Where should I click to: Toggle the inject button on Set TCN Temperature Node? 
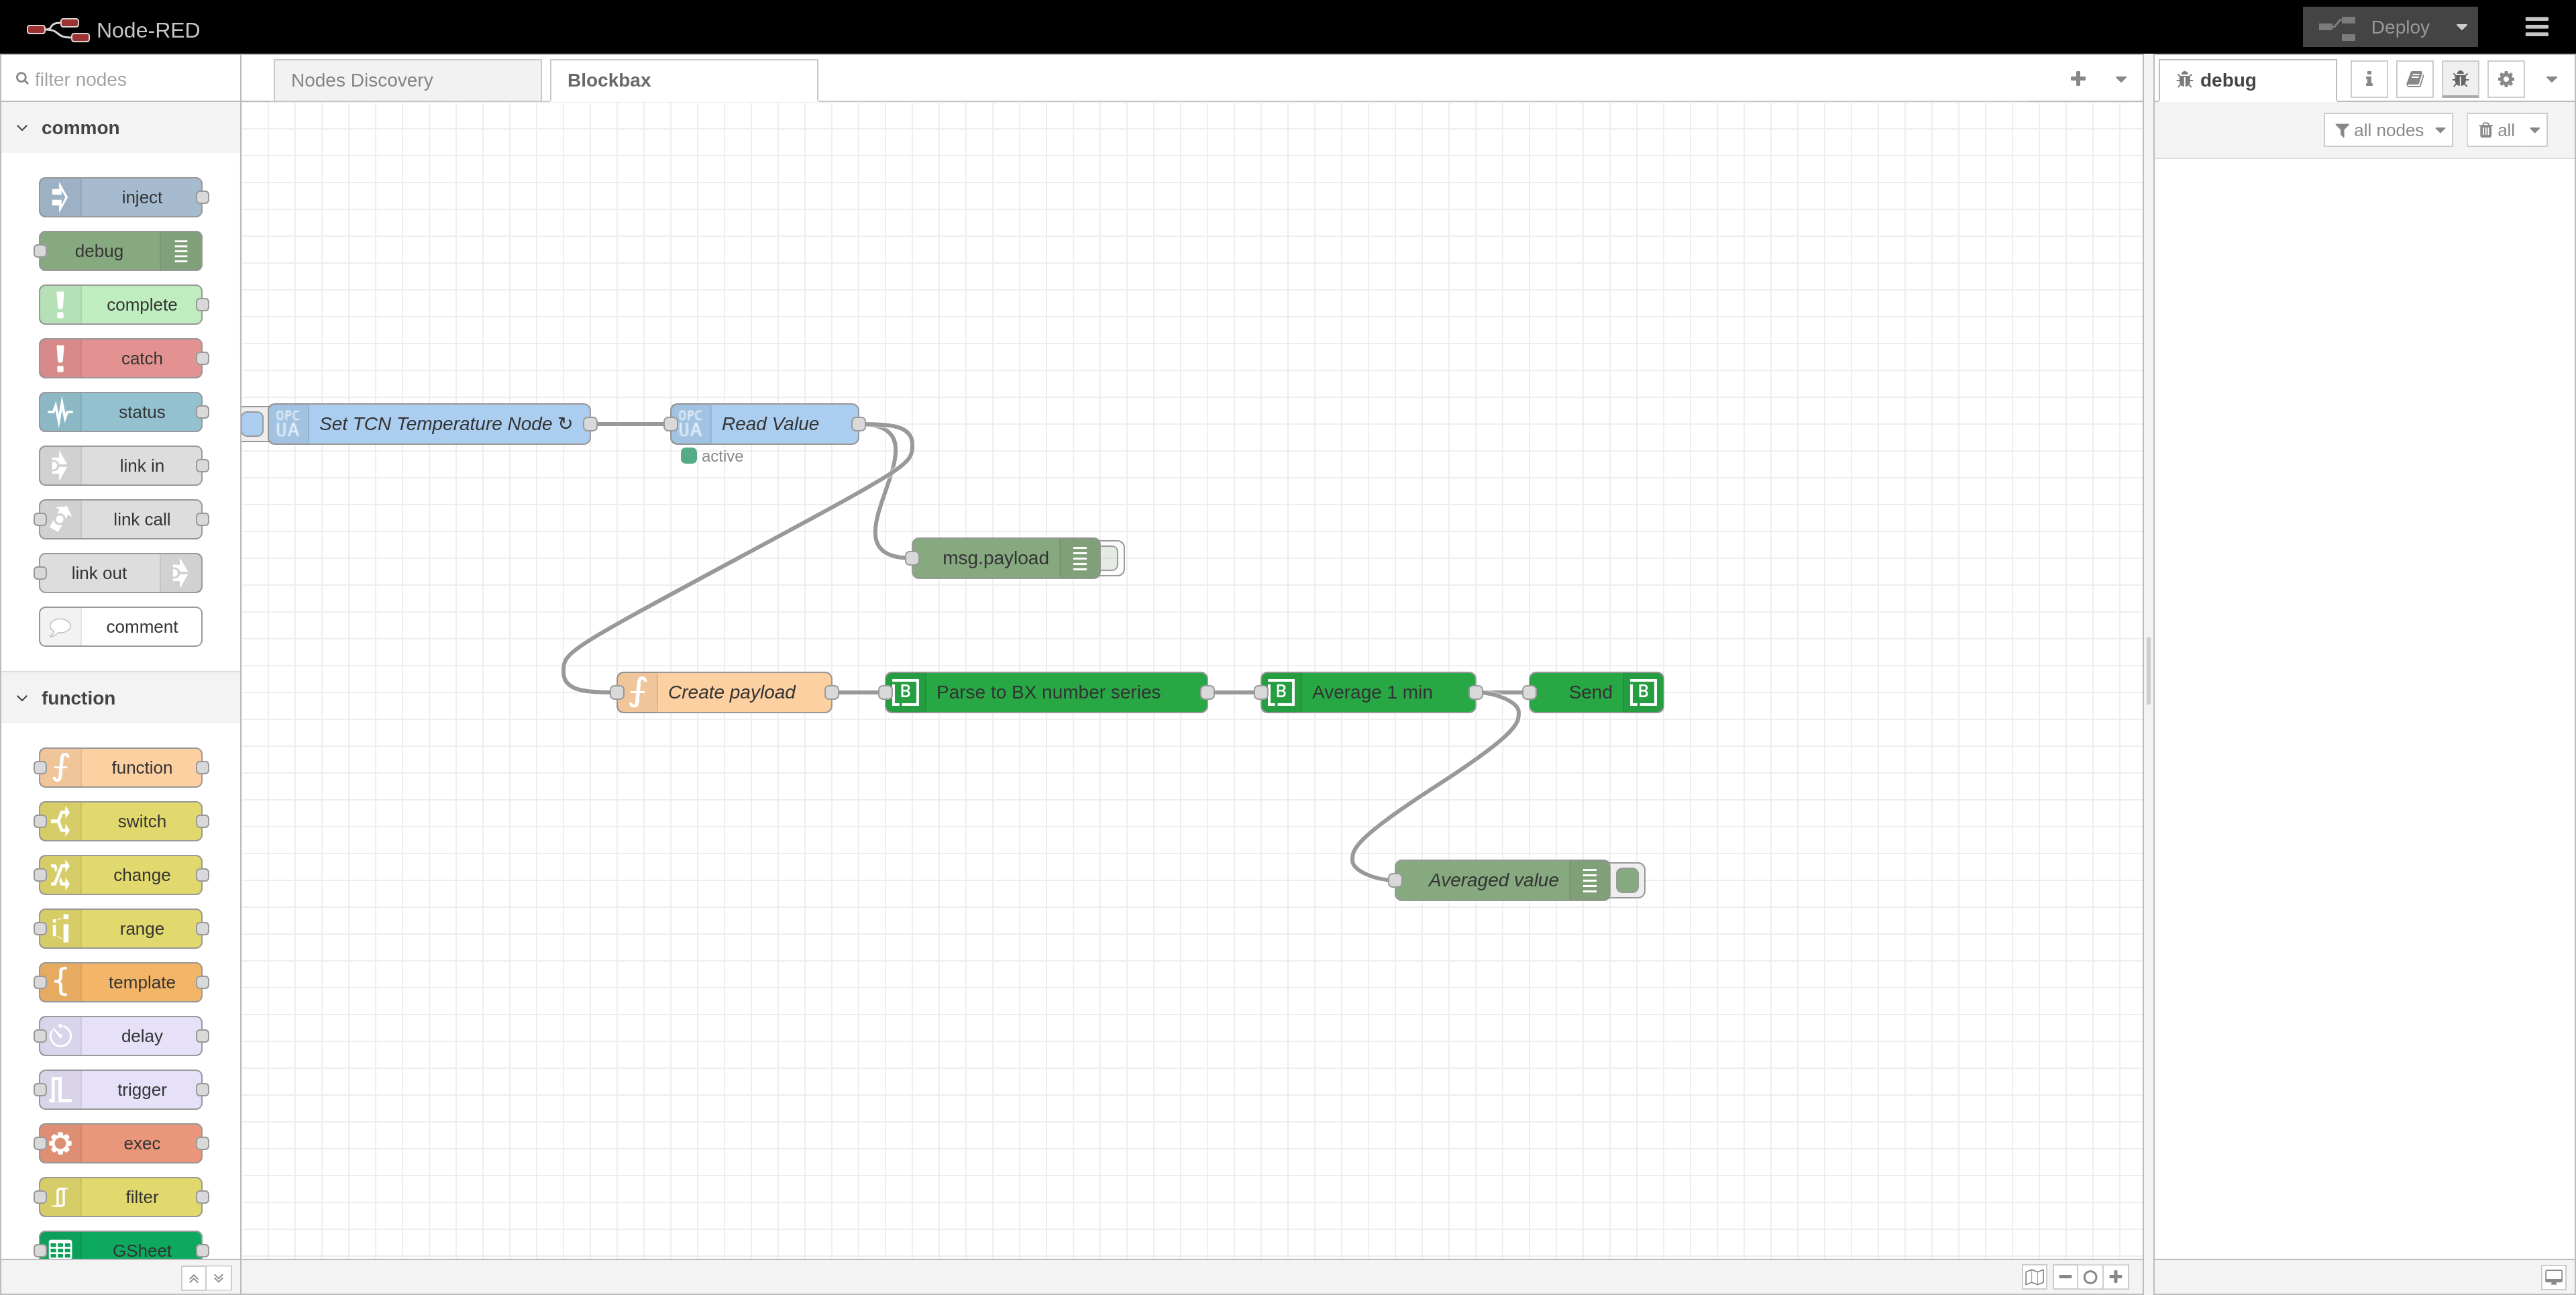[x=253, y=424]
